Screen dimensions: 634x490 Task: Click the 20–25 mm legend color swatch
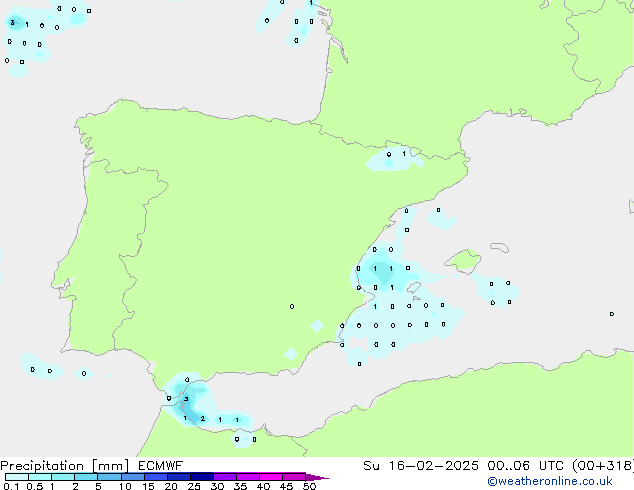[x=178, y=477]
